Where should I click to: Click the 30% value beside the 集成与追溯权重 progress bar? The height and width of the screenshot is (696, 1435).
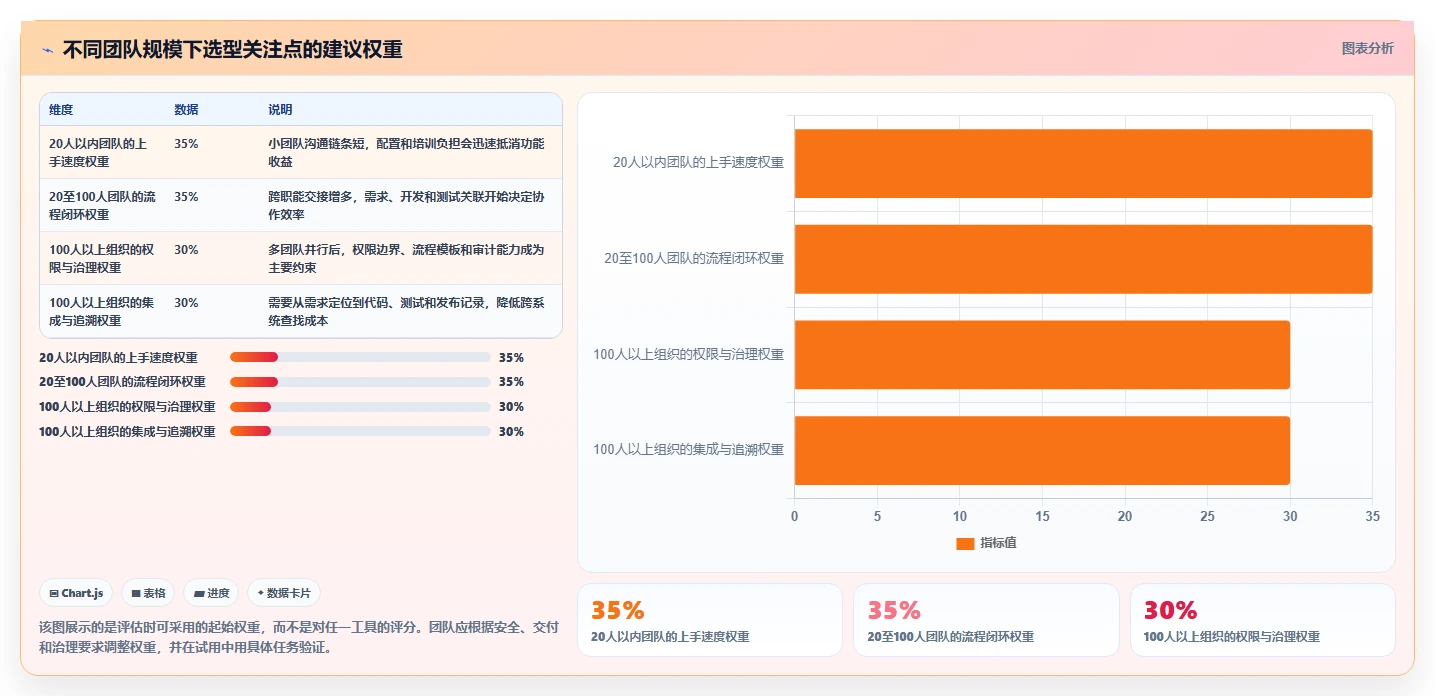pyautogui.click(x=511, y=432)
